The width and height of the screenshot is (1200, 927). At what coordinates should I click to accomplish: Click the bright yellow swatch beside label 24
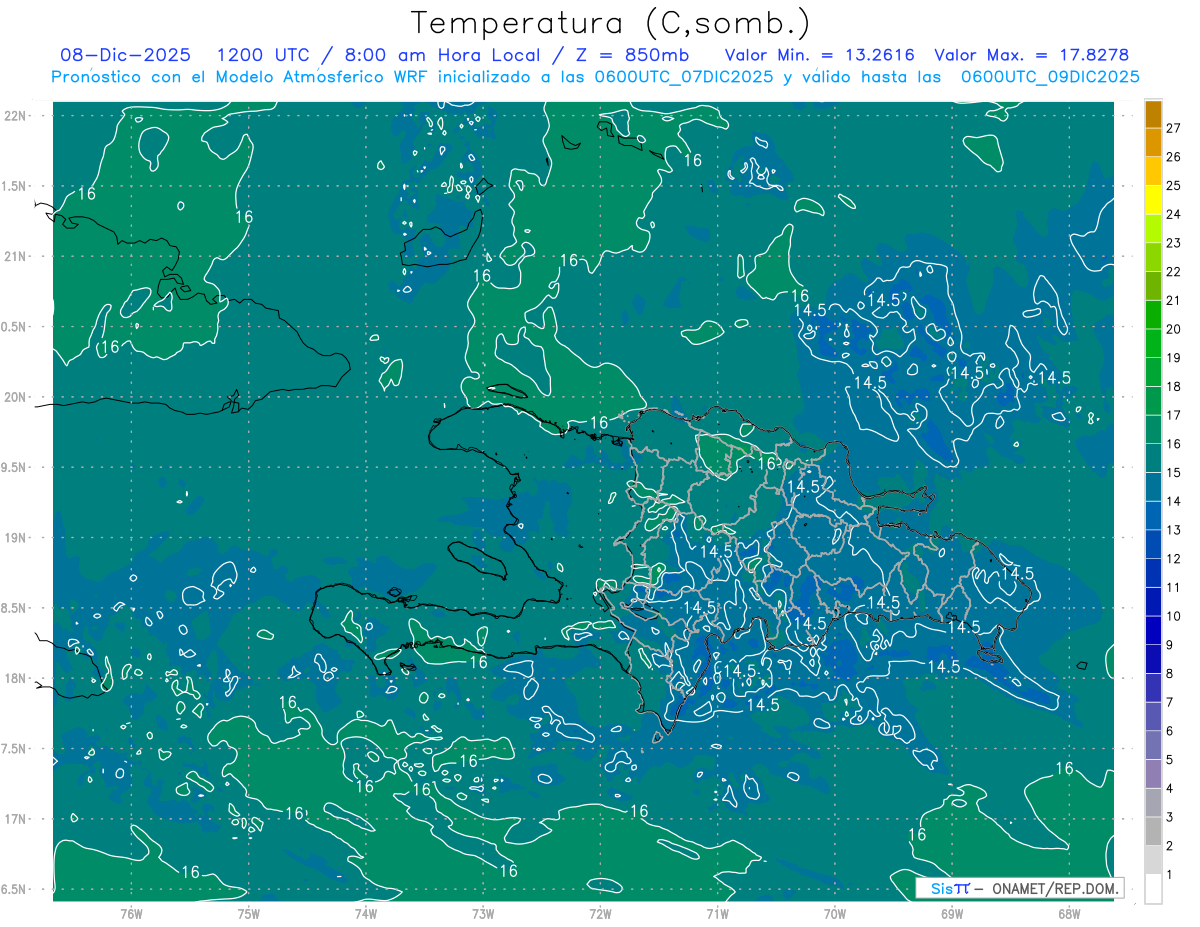click(x=1153, y=200)
